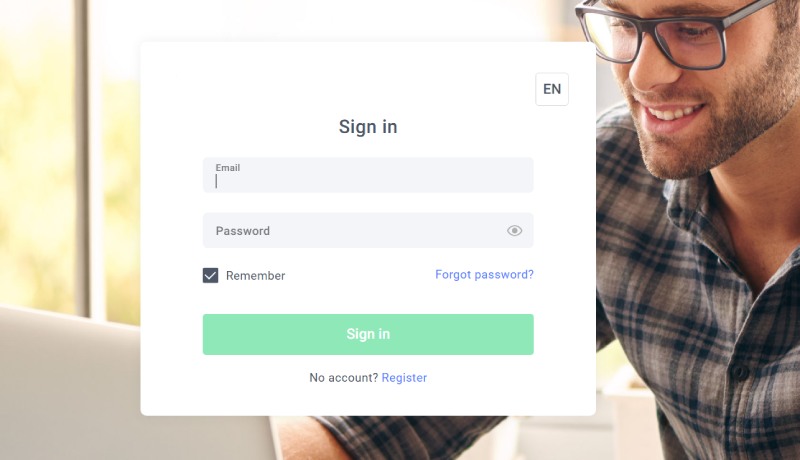Click the green Sign in button
Screen dimensions: 800x460
click(368, 334)
